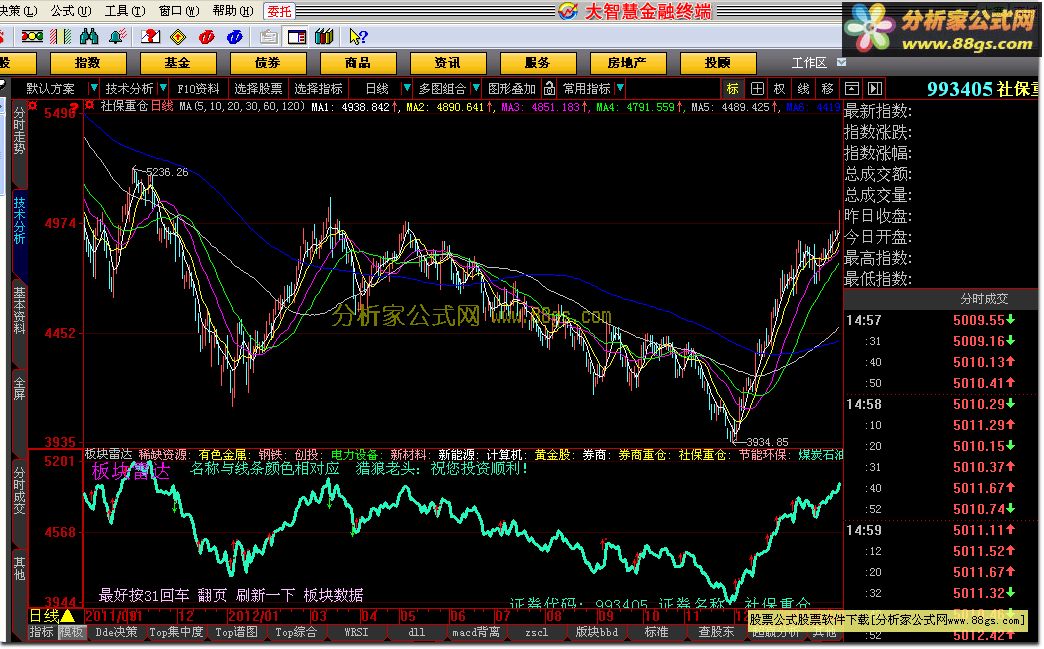Click the 图形叠加 button
Image resolution: width=1044 pixels, height=649 pixels.
click(x=511, y=89)
